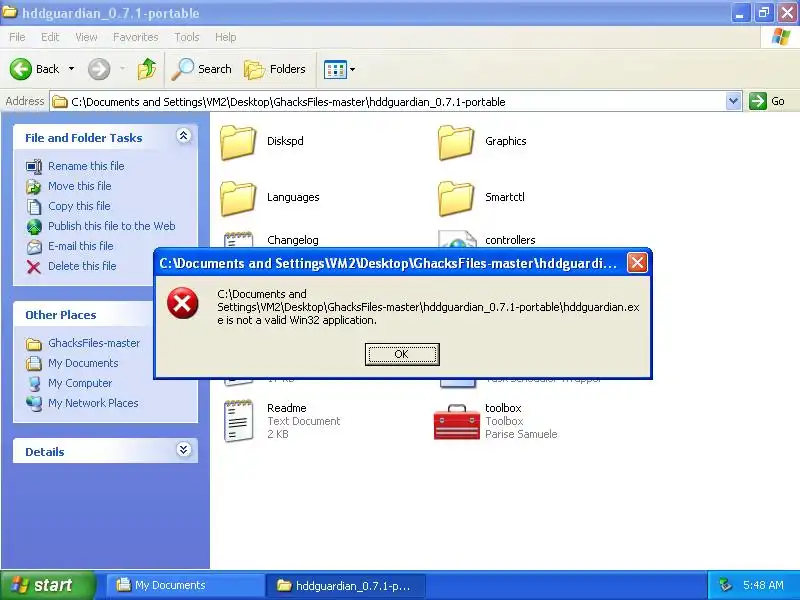Click the My Network Places icon
800x600 pixels.
coord(34,403)
